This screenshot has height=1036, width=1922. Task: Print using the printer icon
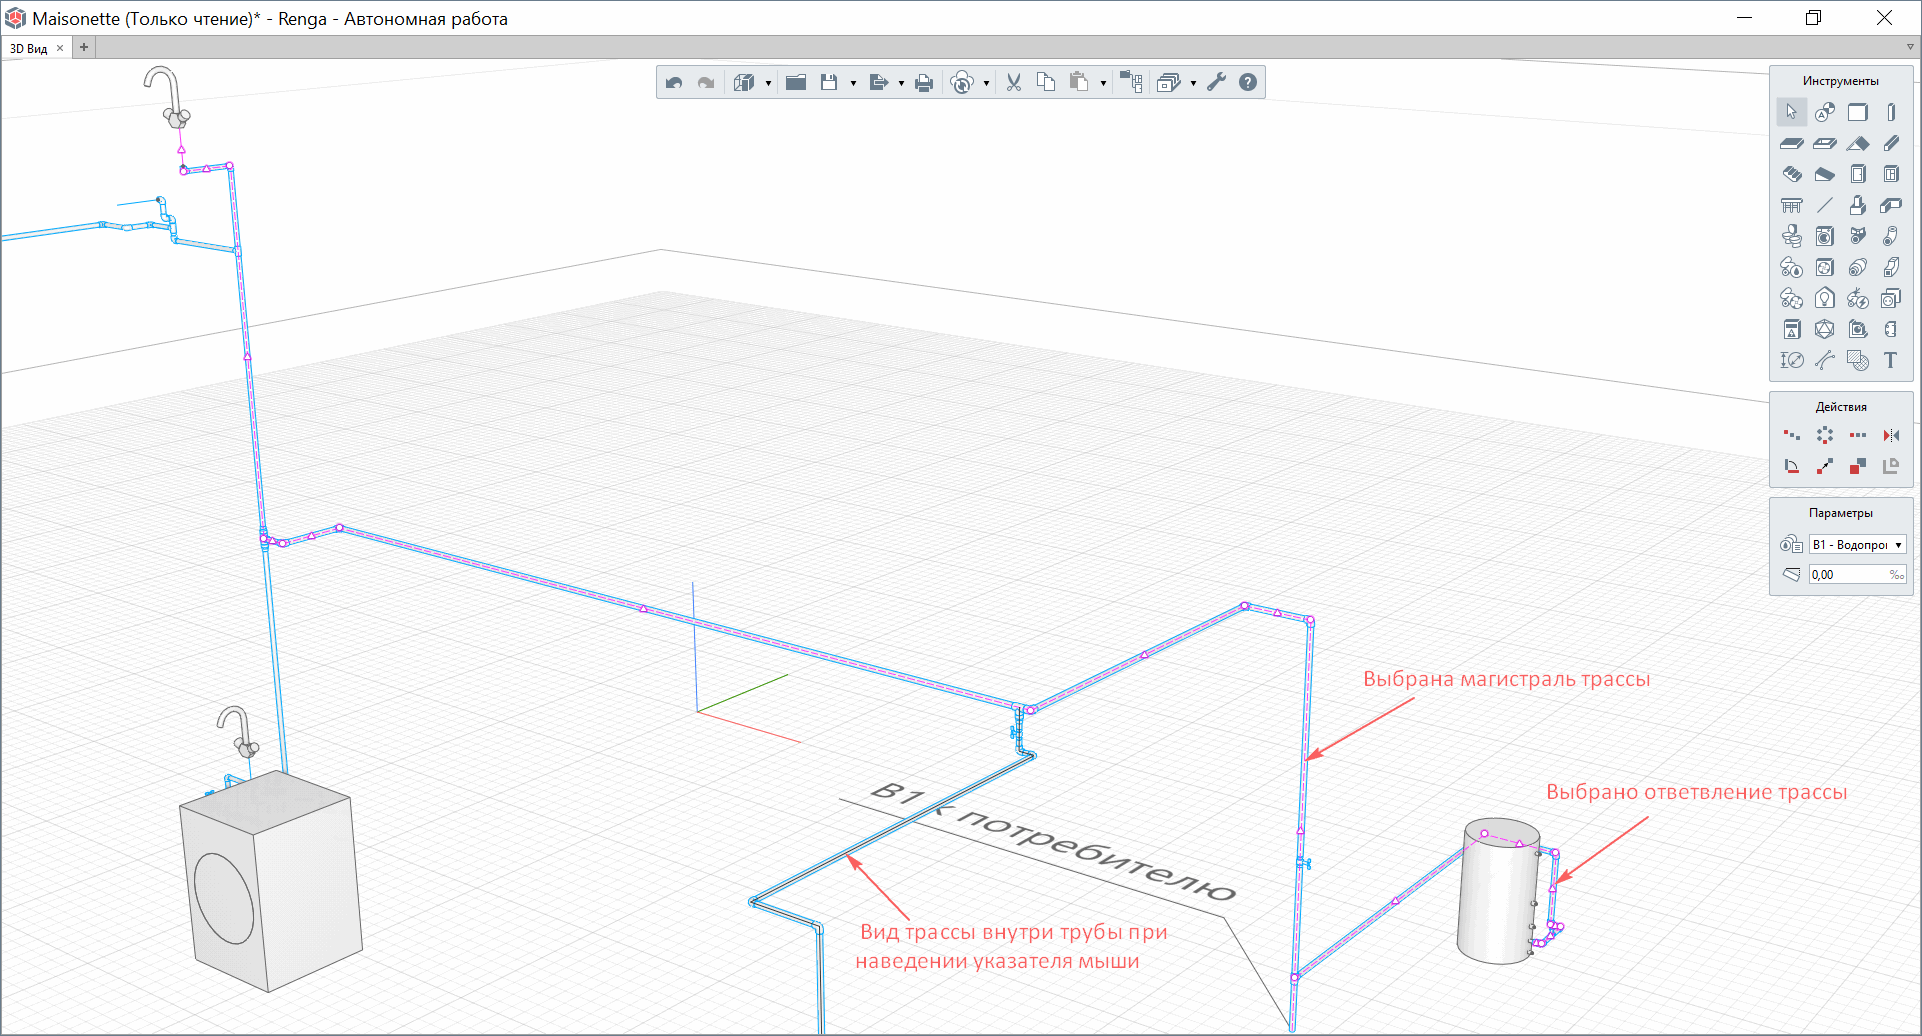(x=924, y=83)
